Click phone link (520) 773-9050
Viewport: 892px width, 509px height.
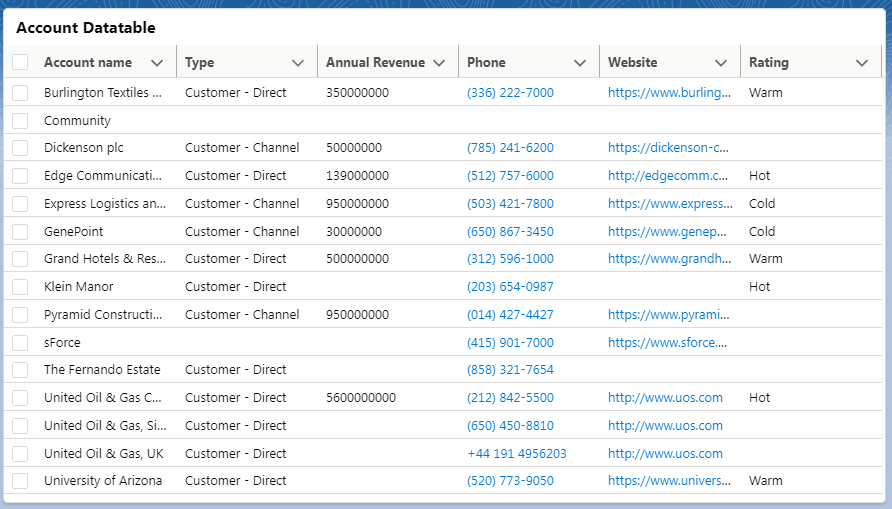click(510, 481)
